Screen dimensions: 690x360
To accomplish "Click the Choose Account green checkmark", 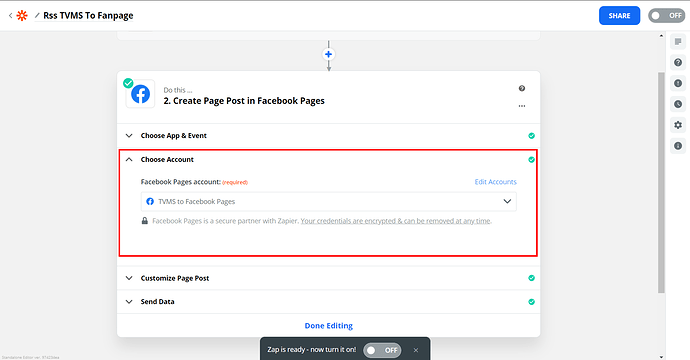I will (x=531, y=159).
